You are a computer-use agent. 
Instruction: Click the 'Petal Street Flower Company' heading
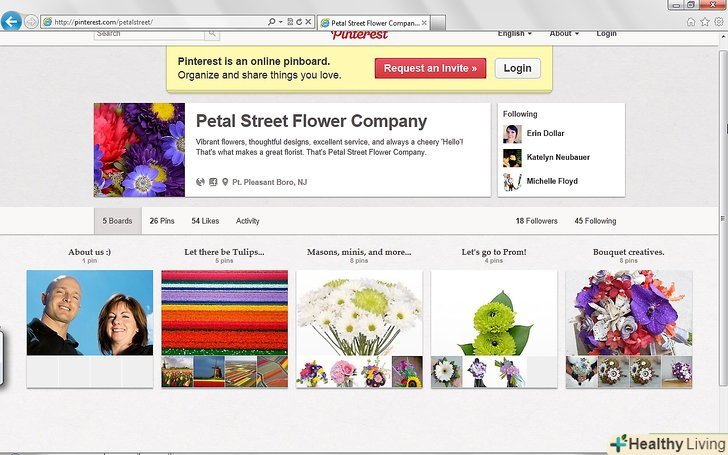[x=311, y=121]
